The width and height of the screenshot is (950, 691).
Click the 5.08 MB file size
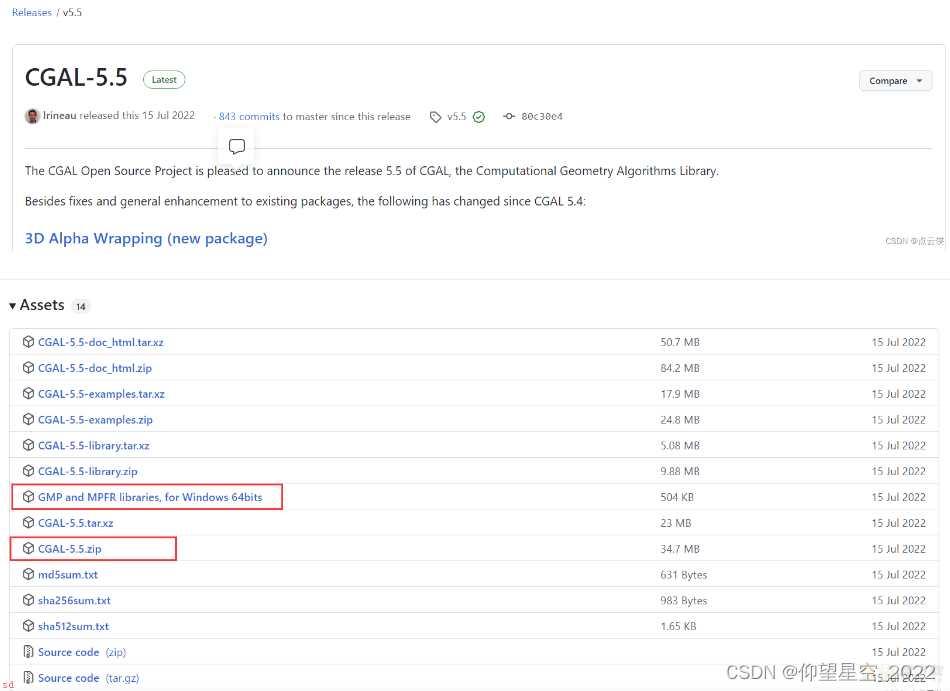[680, 446]
